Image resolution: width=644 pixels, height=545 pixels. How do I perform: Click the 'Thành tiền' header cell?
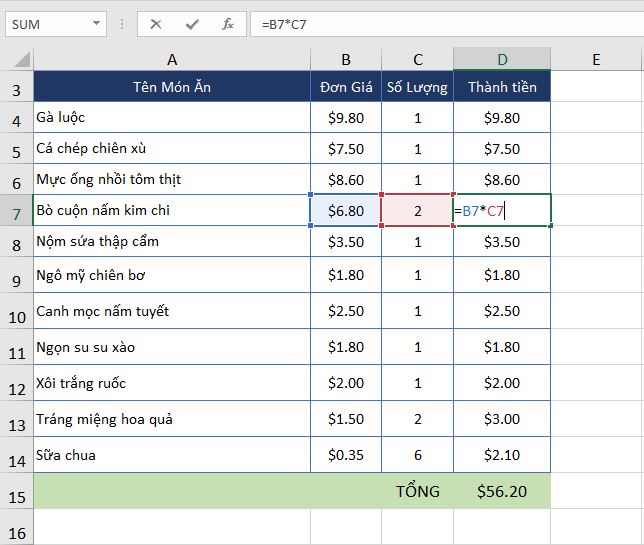pyautogui.click(x=502, y=87)
